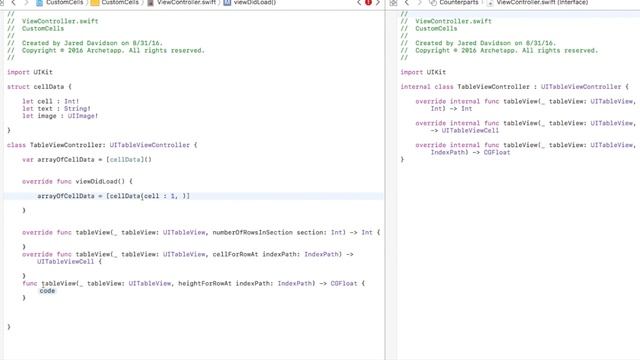Click the red error indicator icon
Viewport: 640px width, 360px height.
[x=368, y=2]
